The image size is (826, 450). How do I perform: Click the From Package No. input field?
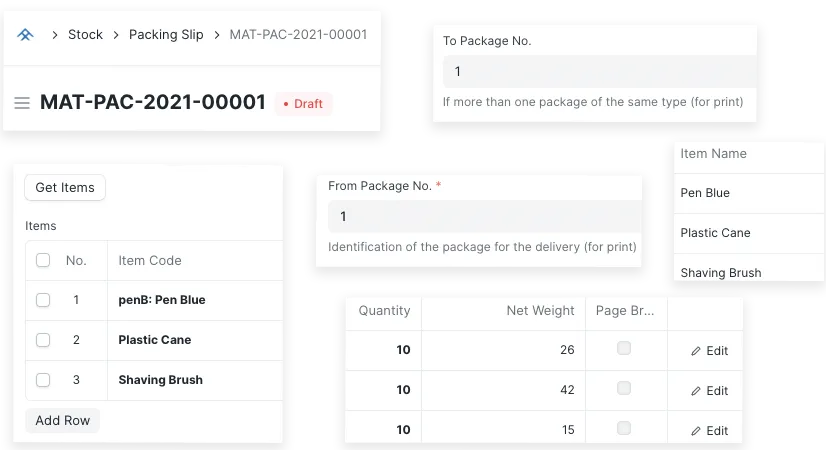[x=483, y=217]
